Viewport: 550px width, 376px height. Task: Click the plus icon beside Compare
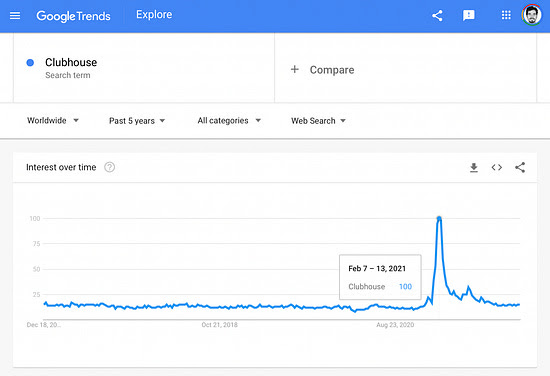click(295, 69)
